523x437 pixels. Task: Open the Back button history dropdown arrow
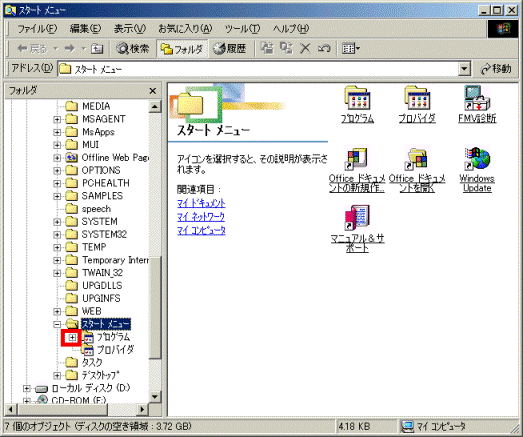click(56, 49)
